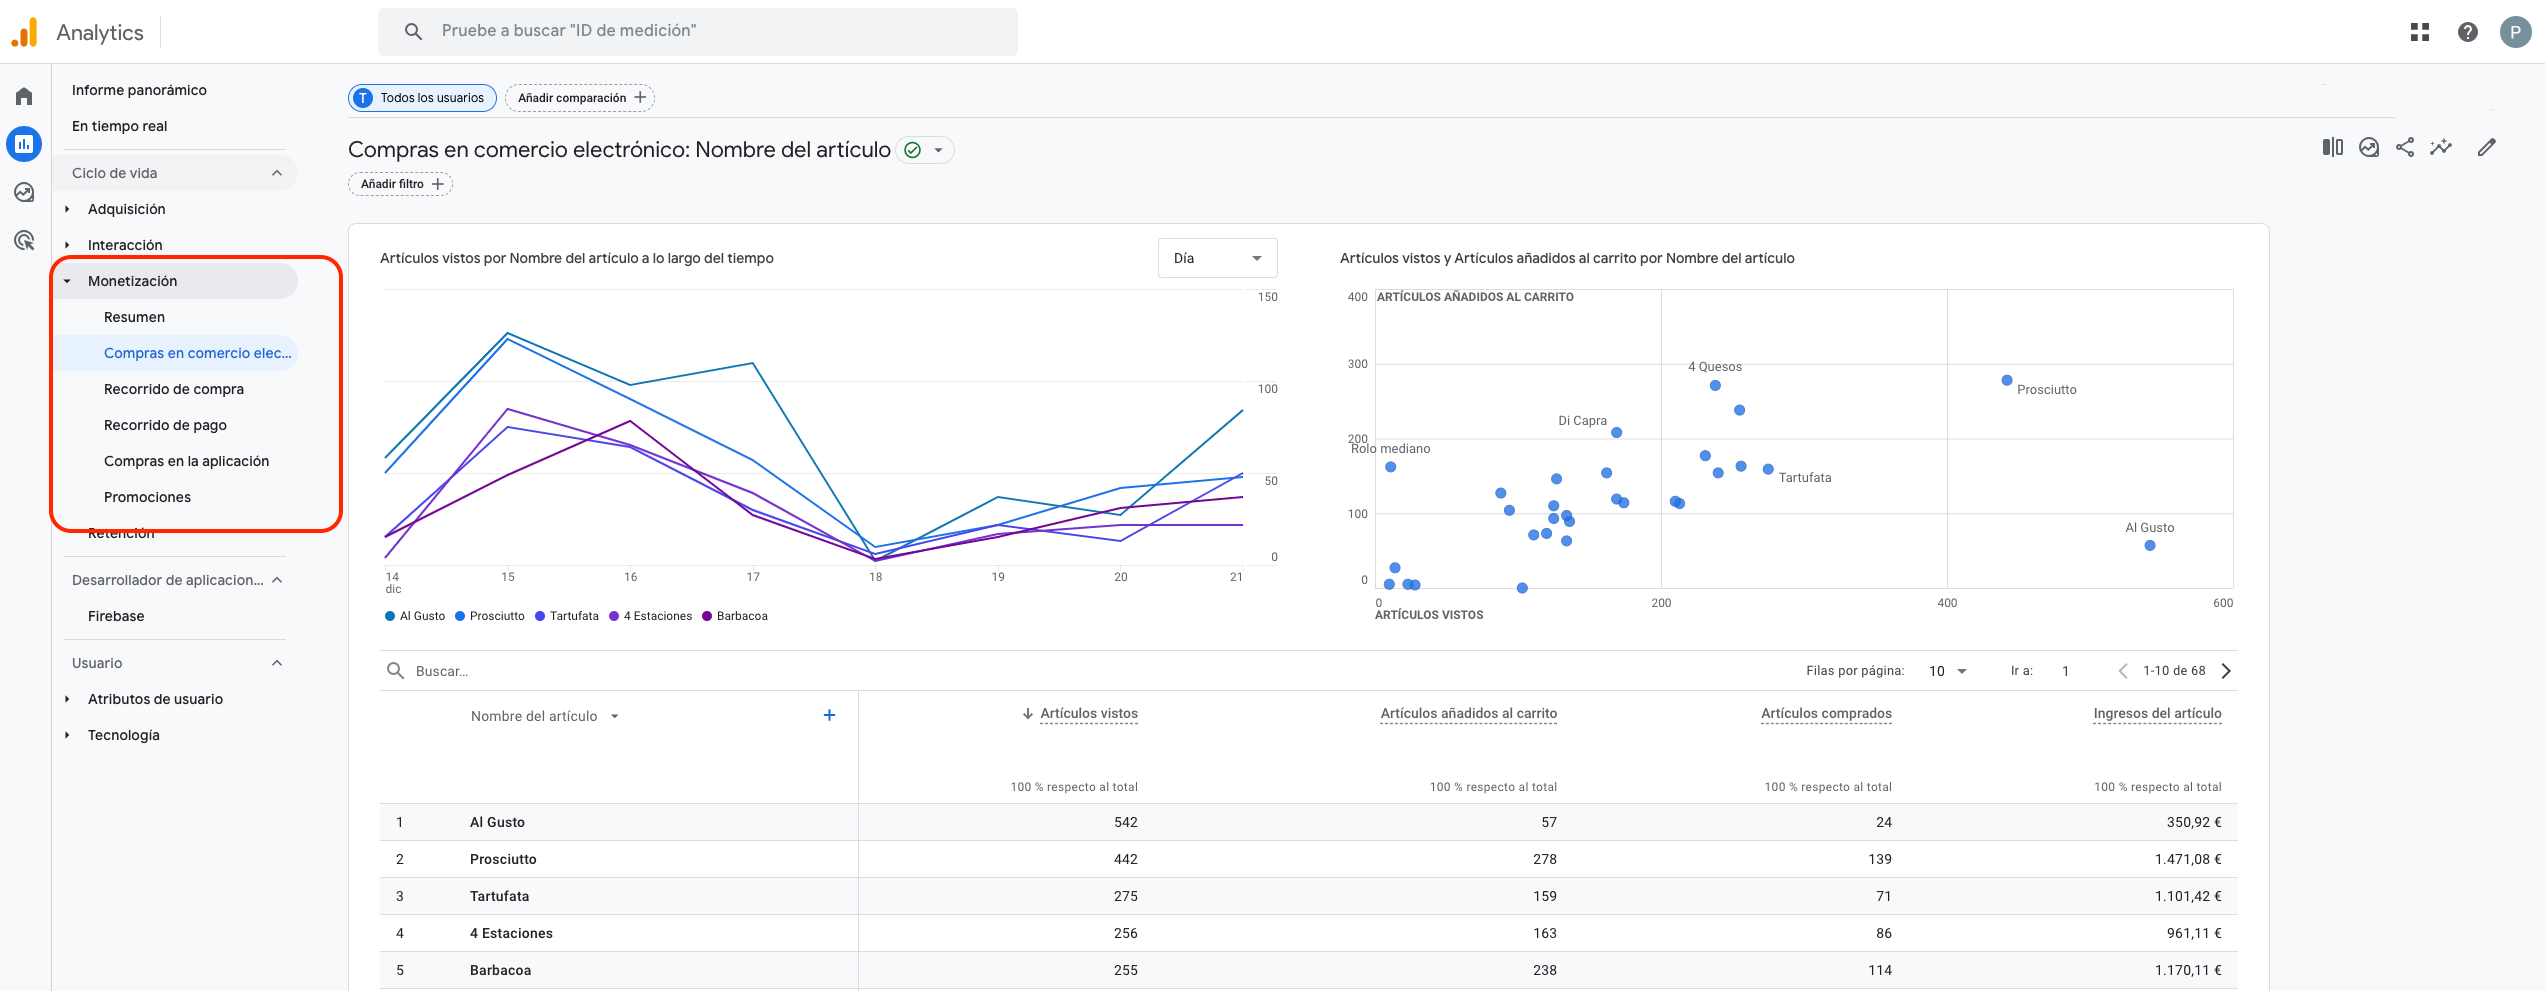Collapse the Ciclo de vida section
The height and width of the screenshot is (991, 2545).
tap(277, 173)
